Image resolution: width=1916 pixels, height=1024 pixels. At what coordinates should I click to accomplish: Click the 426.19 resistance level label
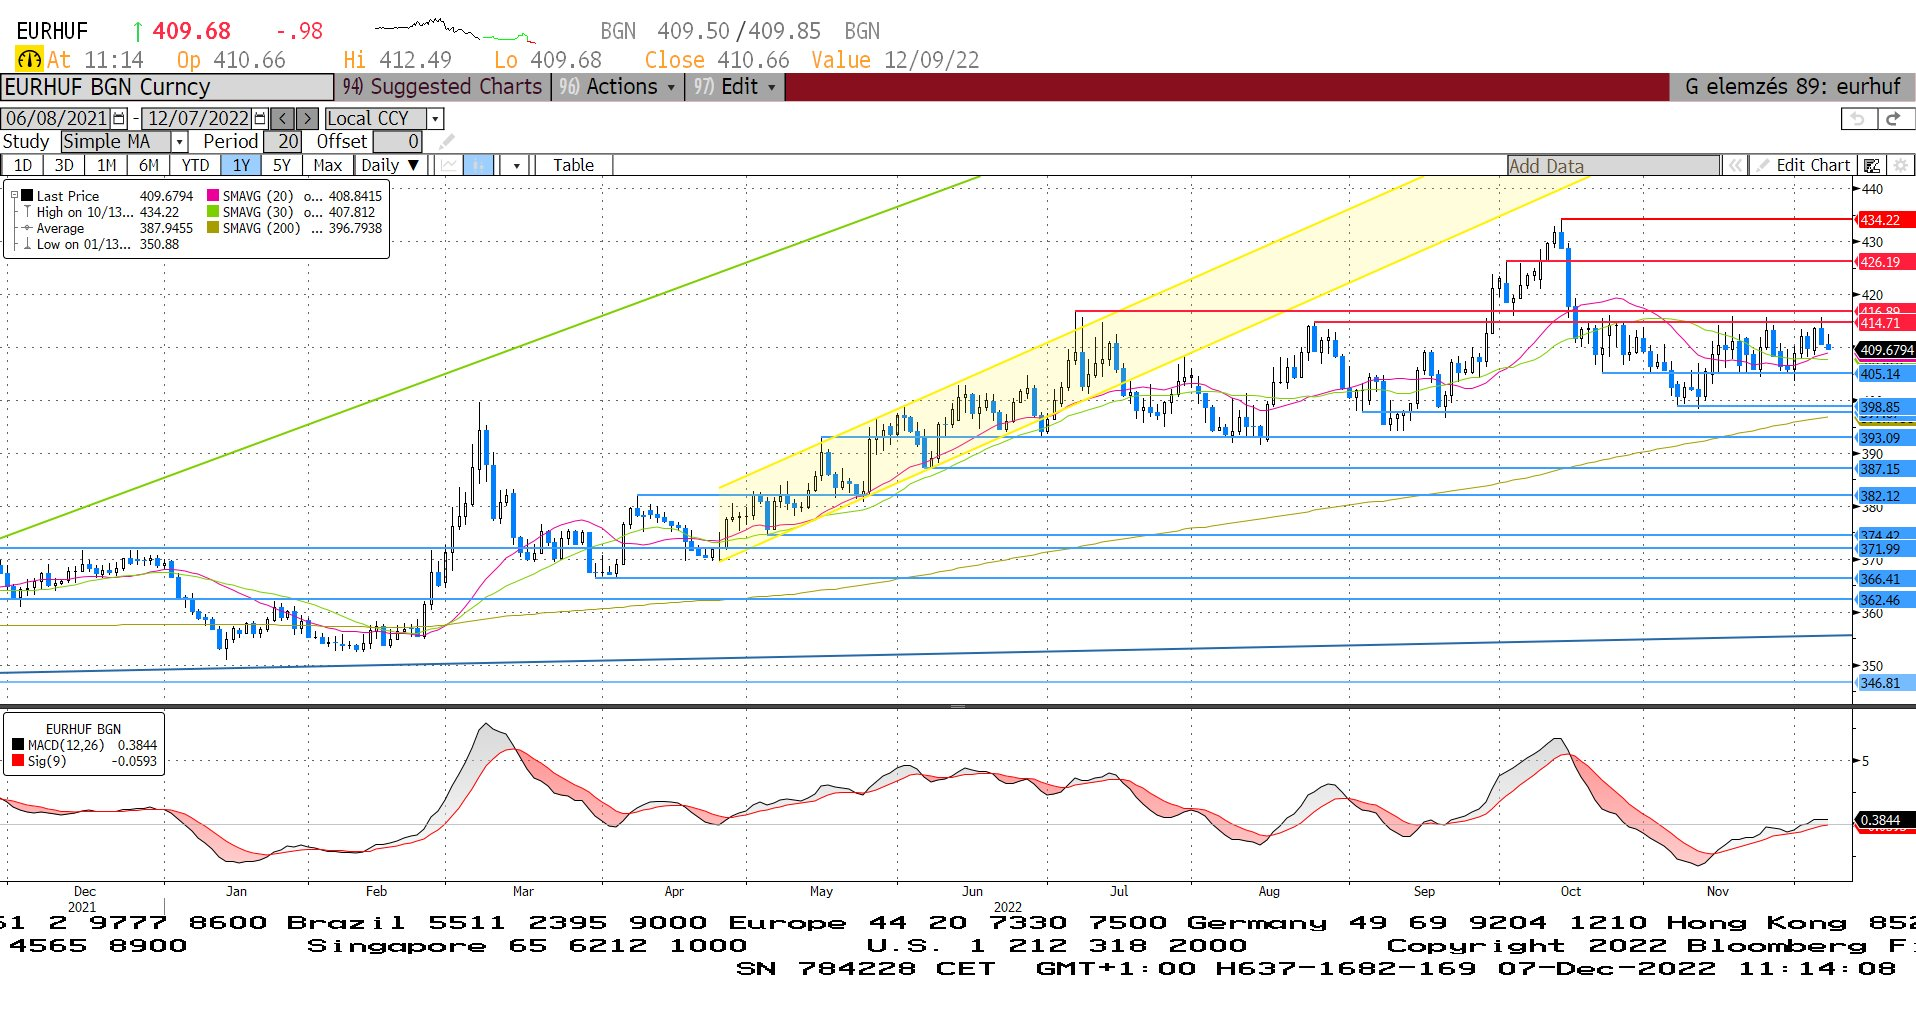pyautogui.click(x=1885, y=262)
